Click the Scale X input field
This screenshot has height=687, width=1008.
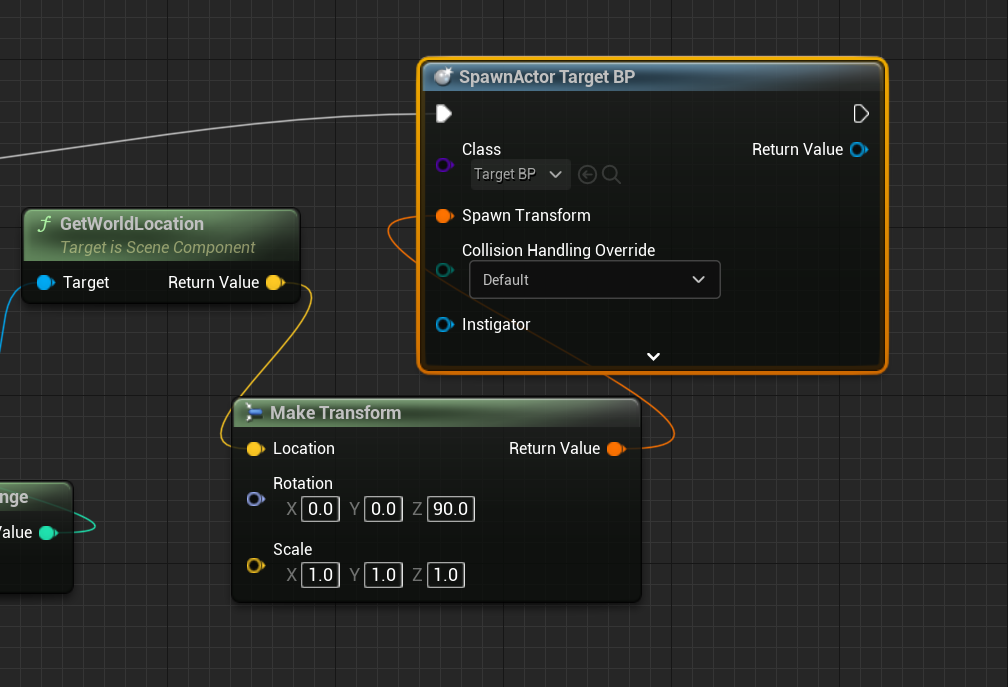tap(320, 575)
